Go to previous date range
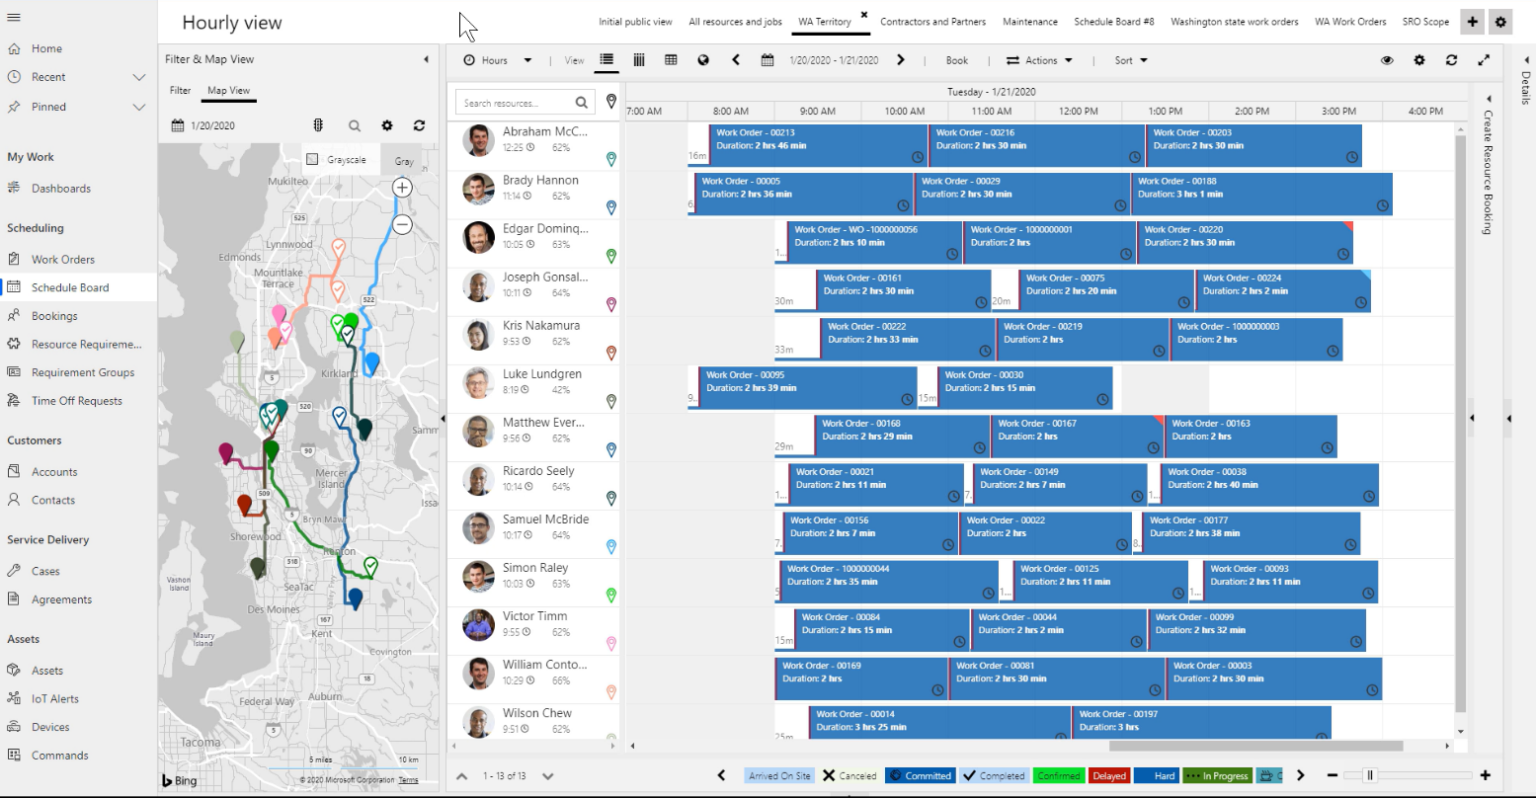Screen dimensions: 1536x798 (x=736, y=60)
